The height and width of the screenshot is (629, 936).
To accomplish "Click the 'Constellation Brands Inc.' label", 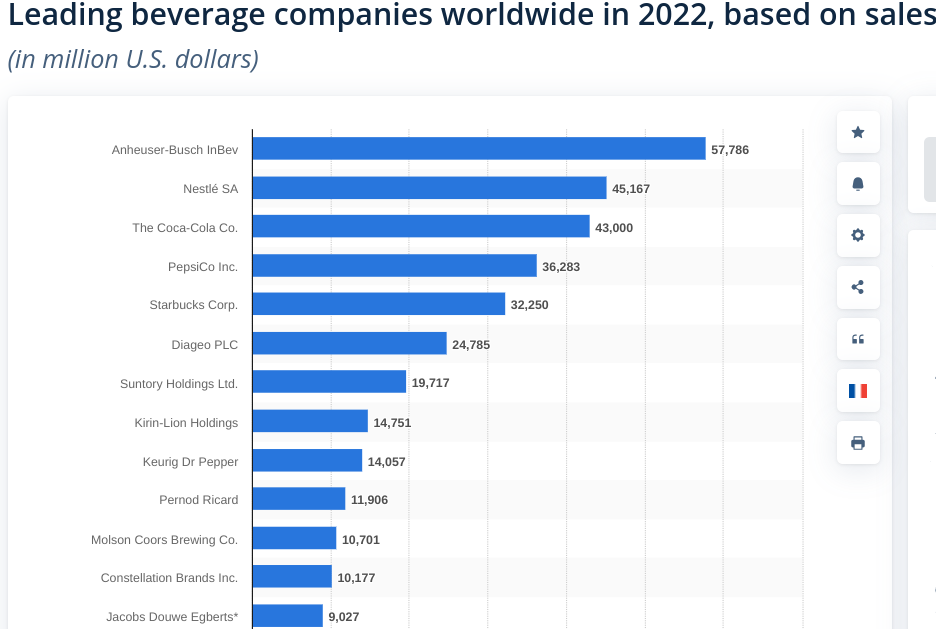I will pyautogui.click(x=170, y=578).
